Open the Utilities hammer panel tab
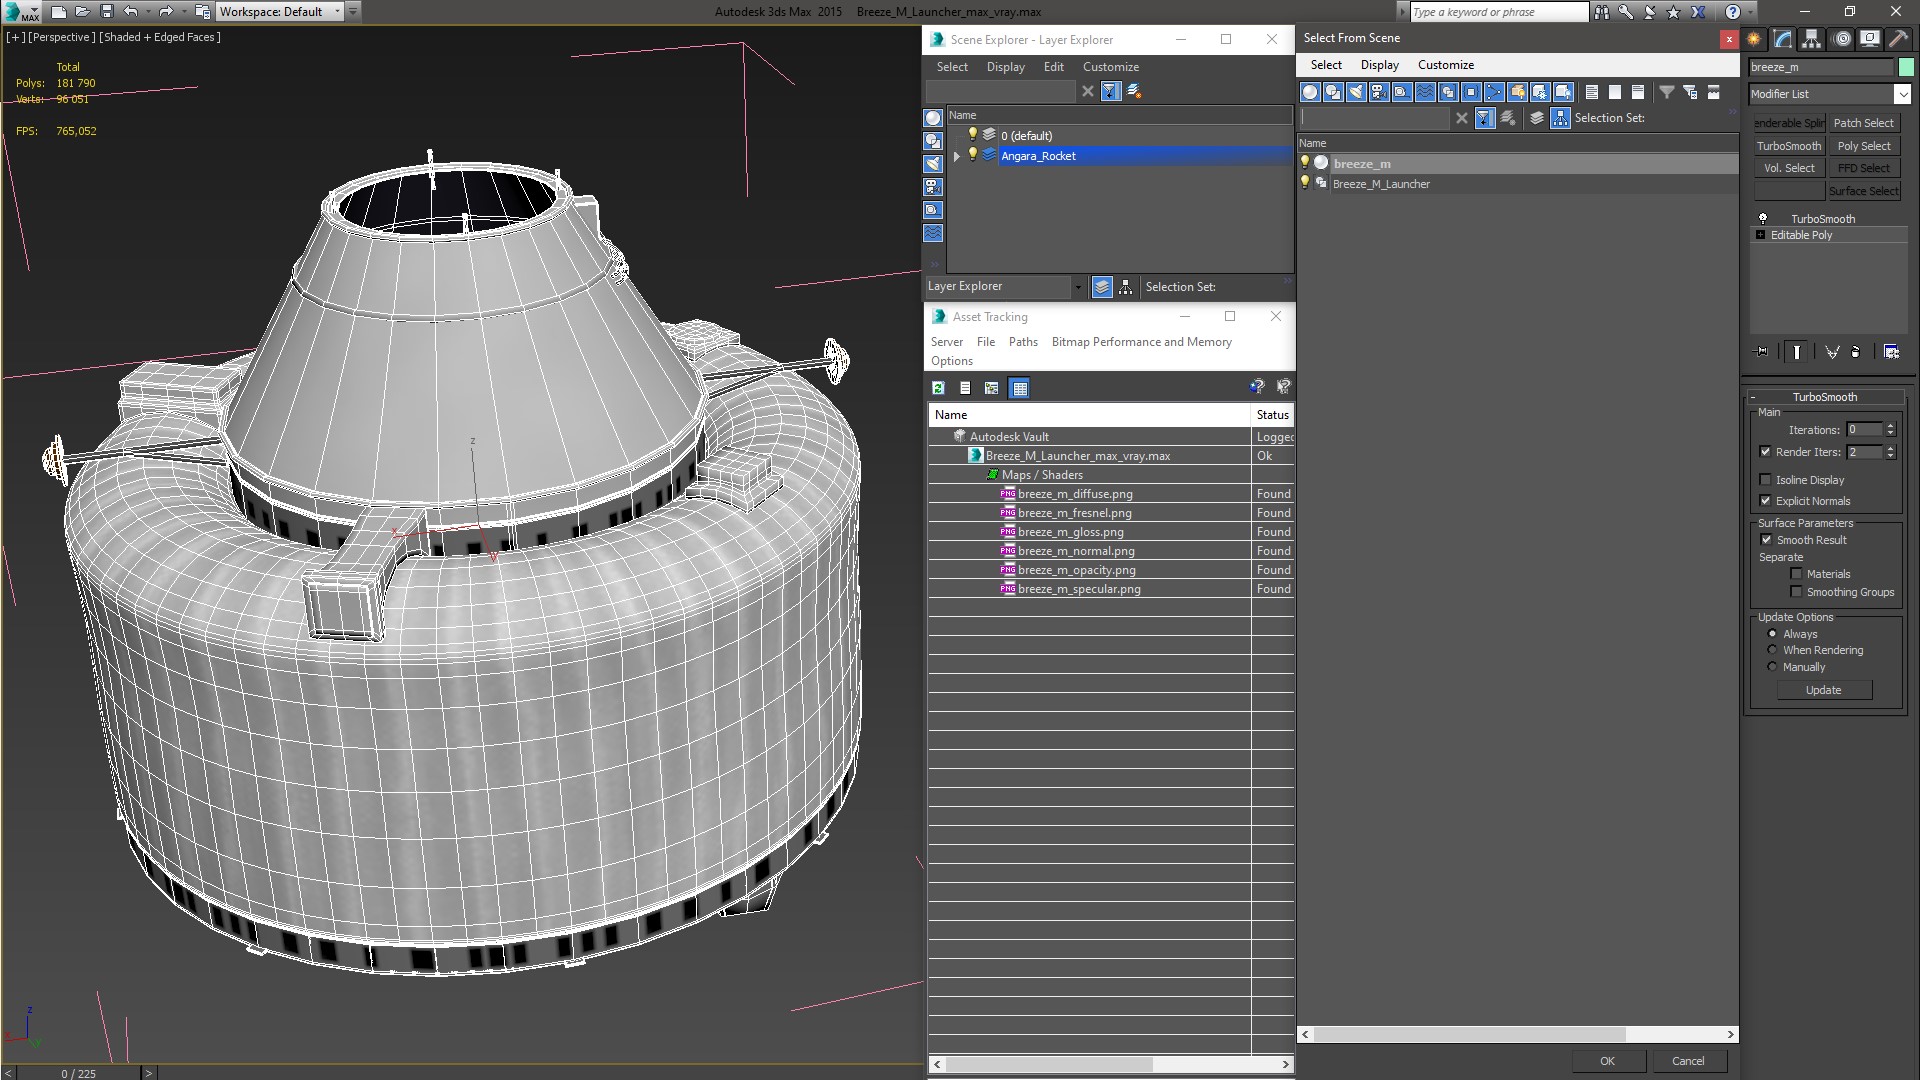Screen dimensions: 1920x1080 coord(1898,39)
